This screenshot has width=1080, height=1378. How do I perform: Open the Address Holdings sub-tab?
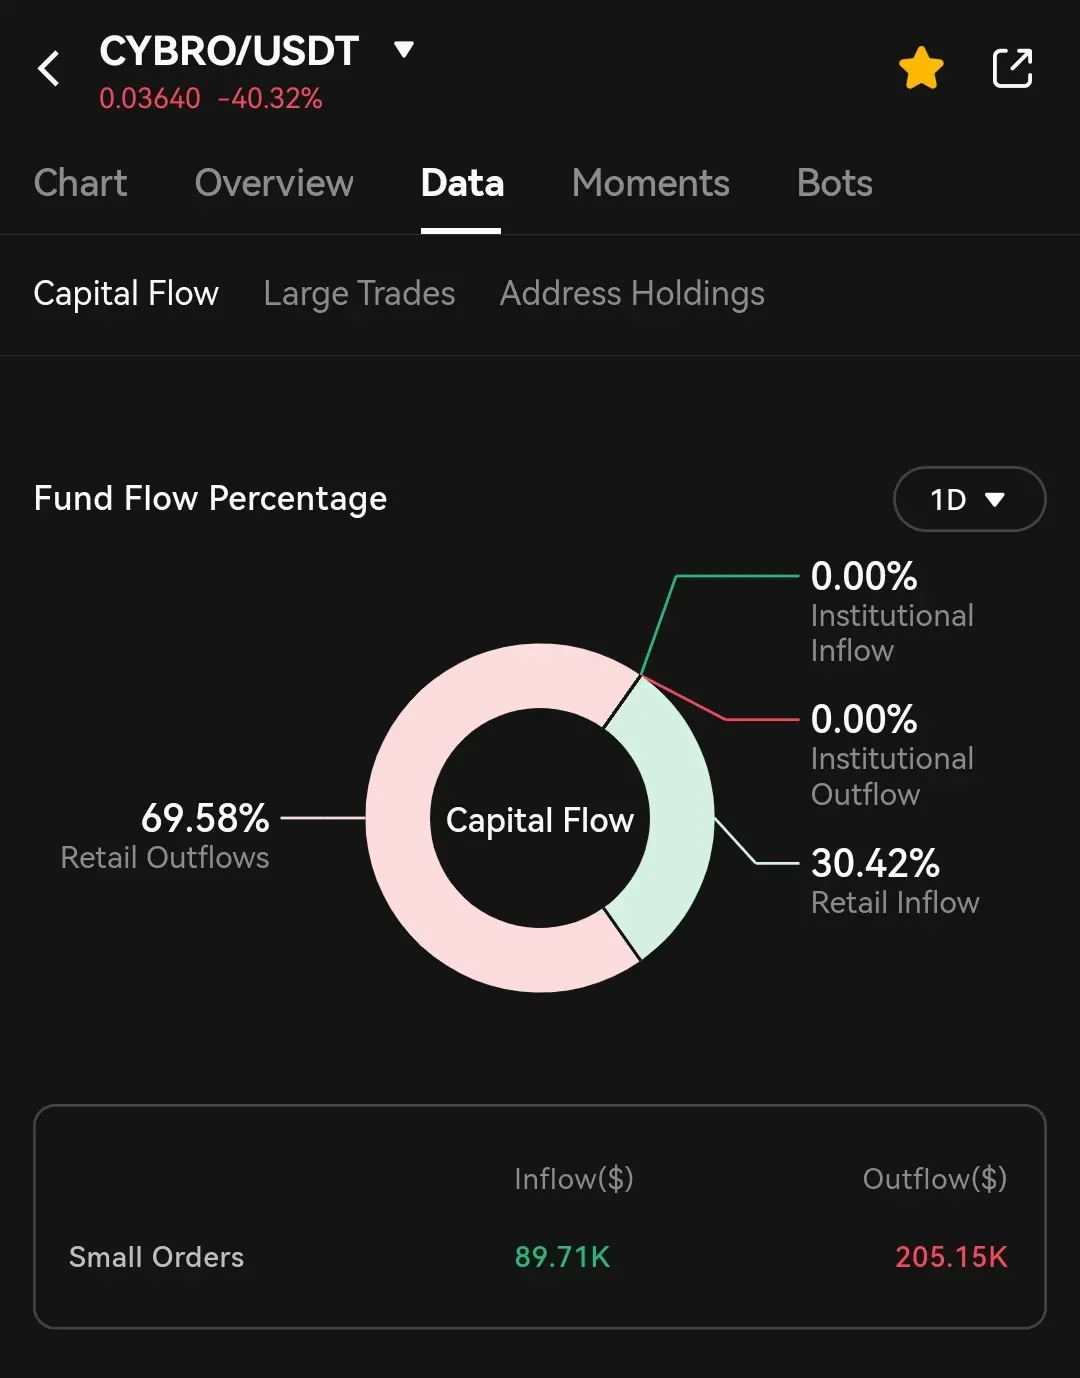[632, 294]
